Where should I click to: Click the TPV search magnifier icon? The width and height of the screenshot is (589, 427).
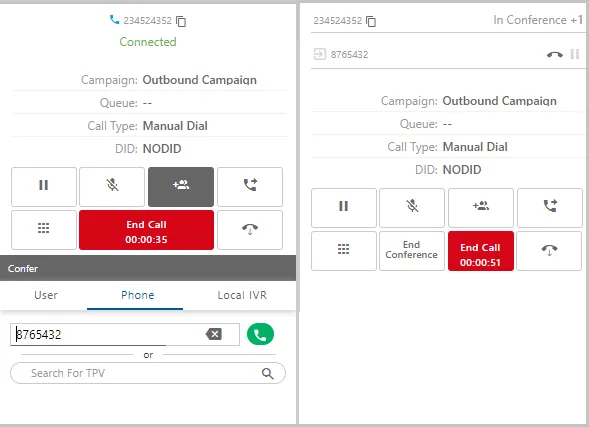coord(267,373)
